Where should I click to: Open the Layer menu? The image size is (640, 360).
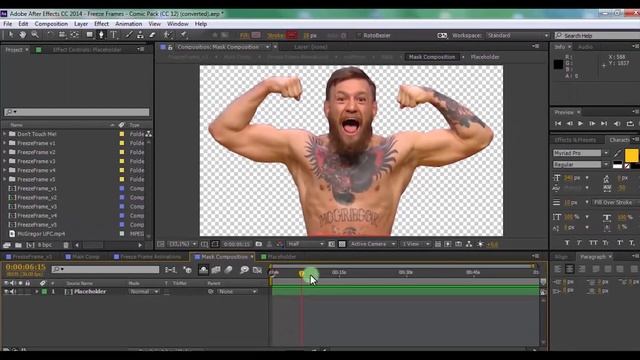(x=81, y=24)
